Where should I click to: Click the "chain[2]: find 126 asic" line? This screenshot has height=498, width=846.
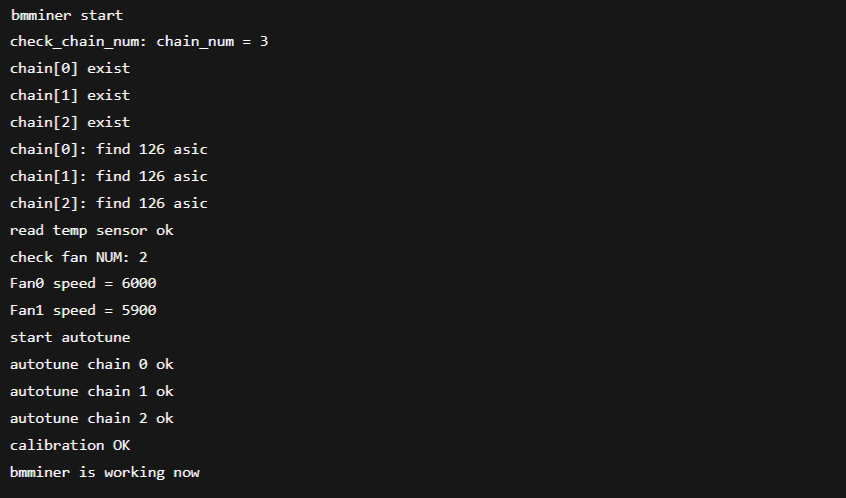(x=109, y=203)
